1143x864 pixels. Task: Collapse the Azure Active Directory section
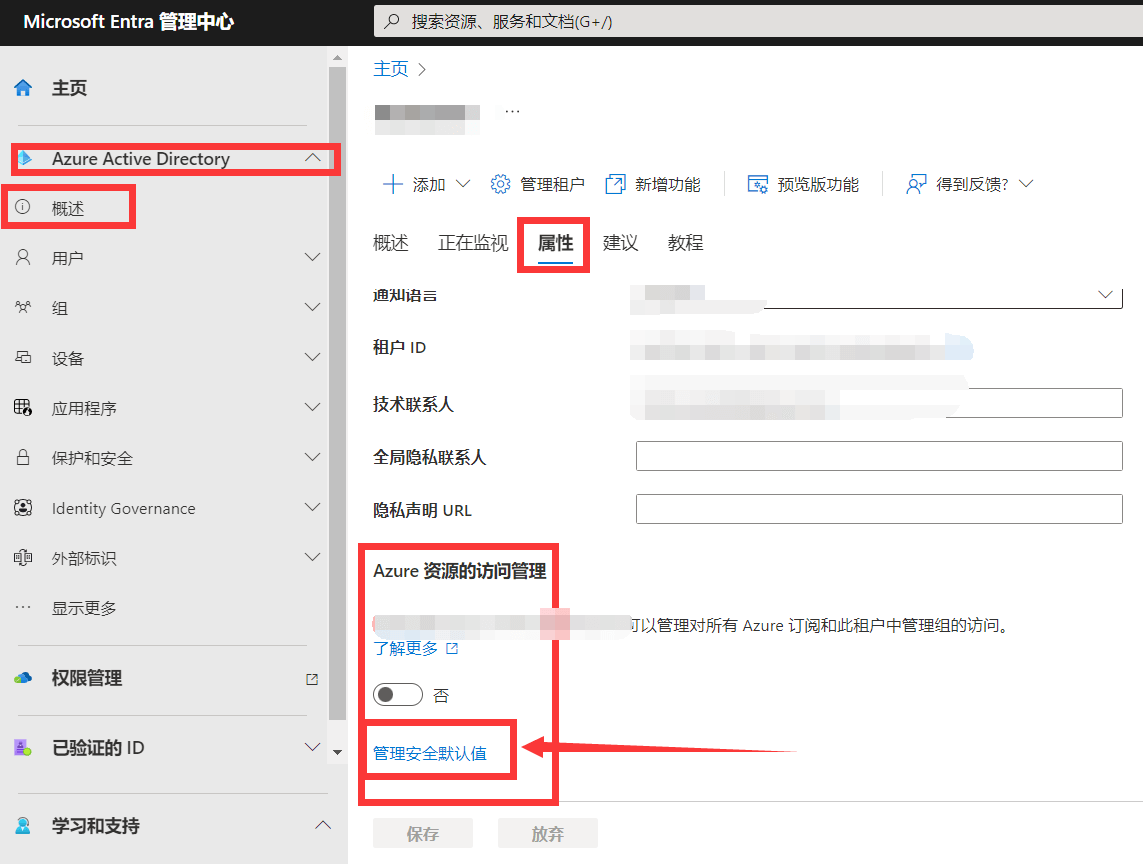(x=312, y=158)
